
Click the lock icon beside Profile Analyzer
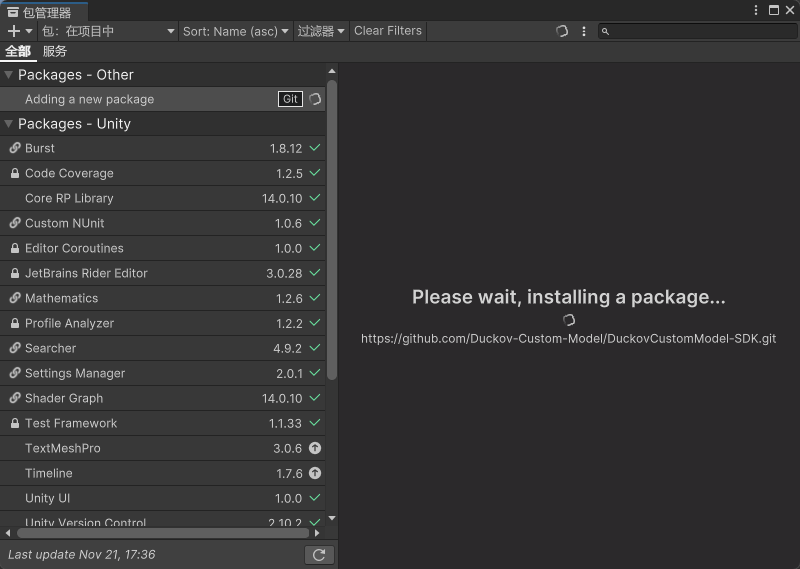15,324
